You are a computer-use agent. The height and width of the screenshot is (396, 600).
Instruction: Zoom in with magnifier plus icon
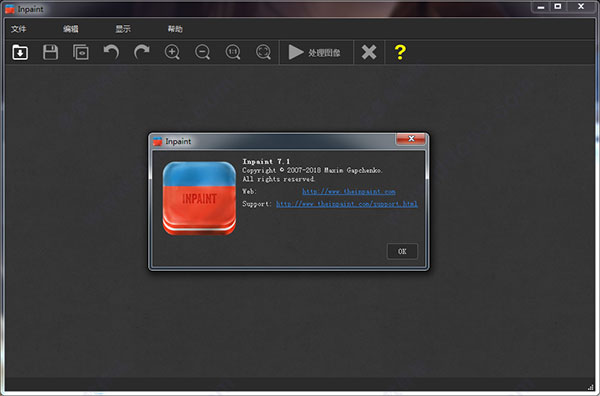click(x=172, y=52)
